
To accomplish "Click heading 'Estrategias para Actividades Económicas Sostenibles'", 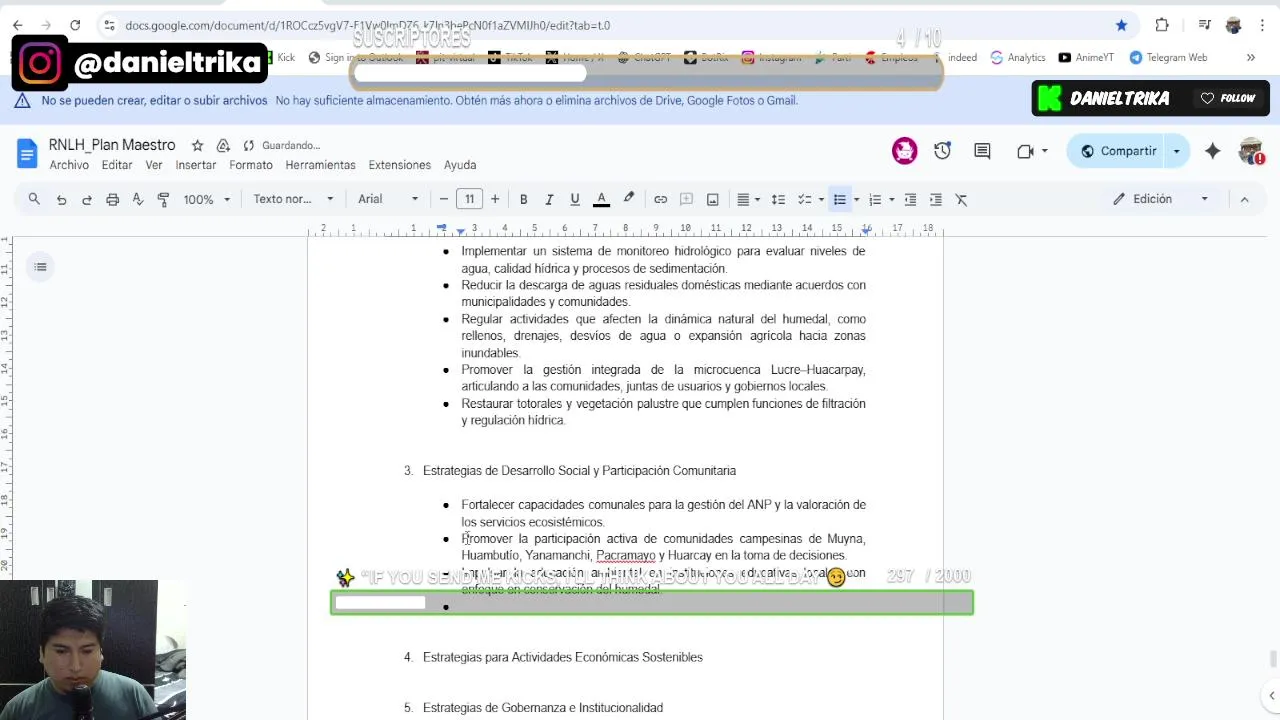I will (563, 657).
